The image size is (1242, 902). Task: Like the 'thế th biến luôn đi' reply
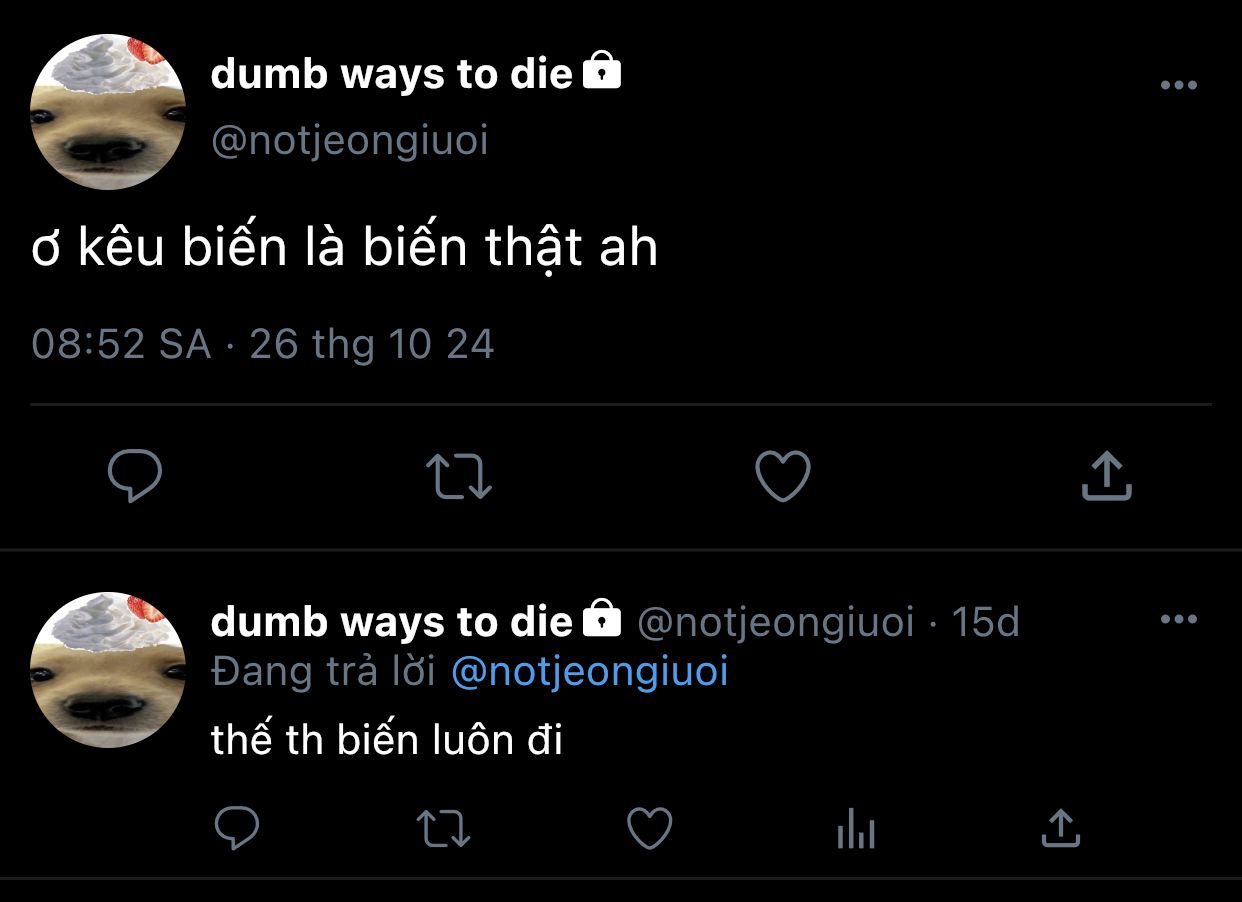(649, 828)
